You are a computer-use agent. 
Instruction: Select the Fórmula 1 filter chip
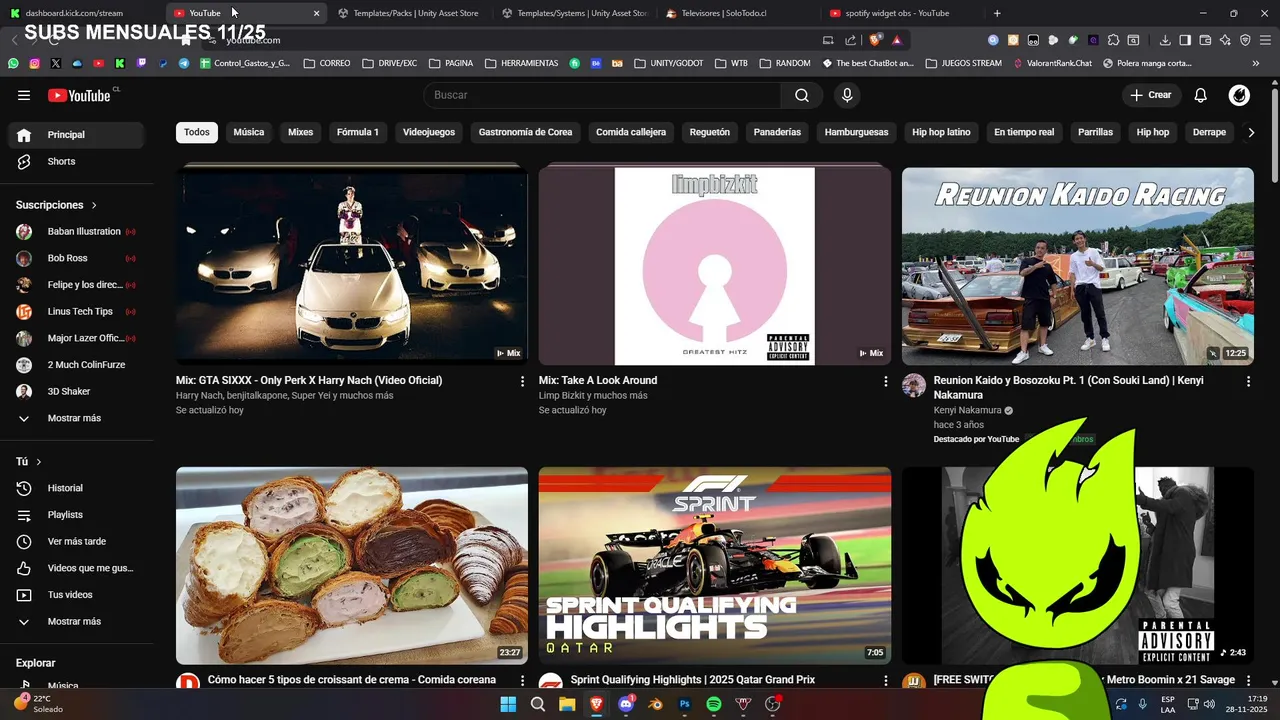point(358,132)
